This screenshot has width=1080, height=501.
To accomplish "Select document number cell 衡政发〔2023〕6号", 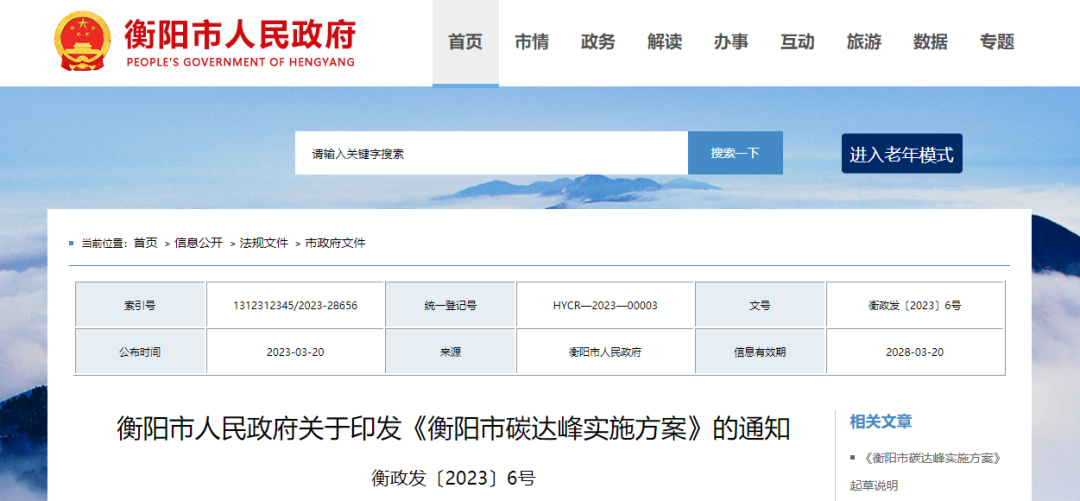I will point(915,305).
